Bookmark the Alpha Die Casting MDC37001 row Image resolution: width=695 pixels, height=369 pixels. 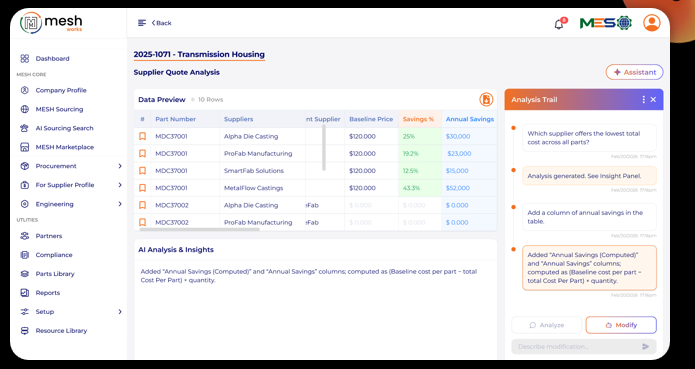coord(142,136)
